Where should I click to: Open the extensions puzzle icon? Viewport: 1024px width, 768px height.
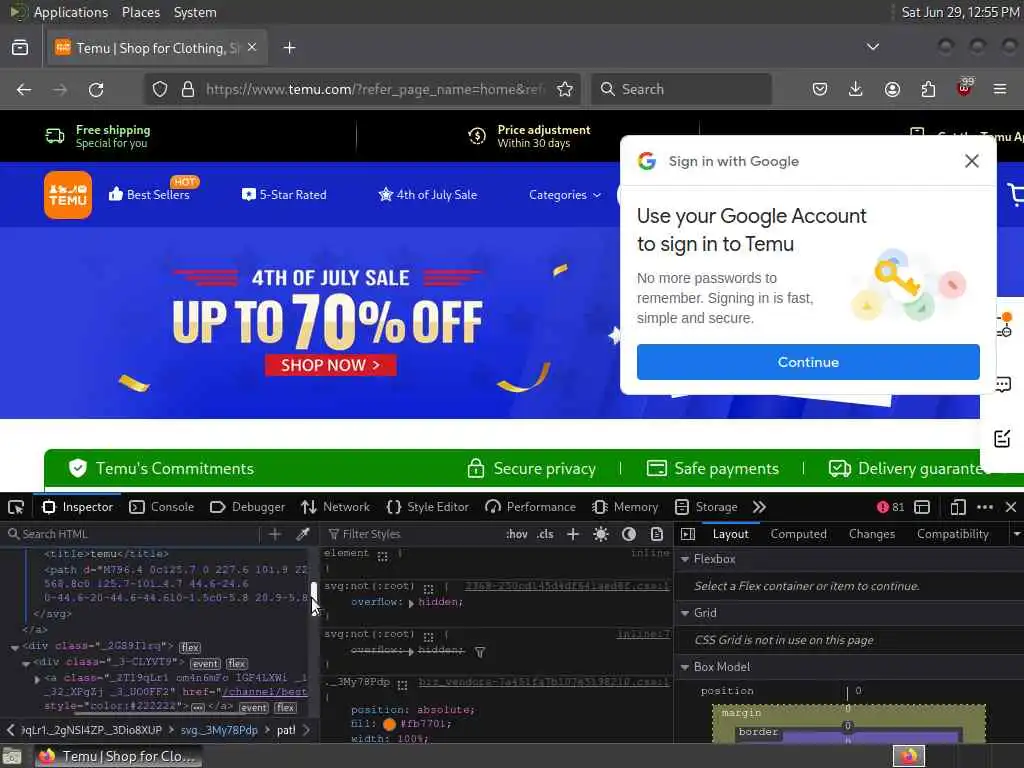tap(928, 89)
